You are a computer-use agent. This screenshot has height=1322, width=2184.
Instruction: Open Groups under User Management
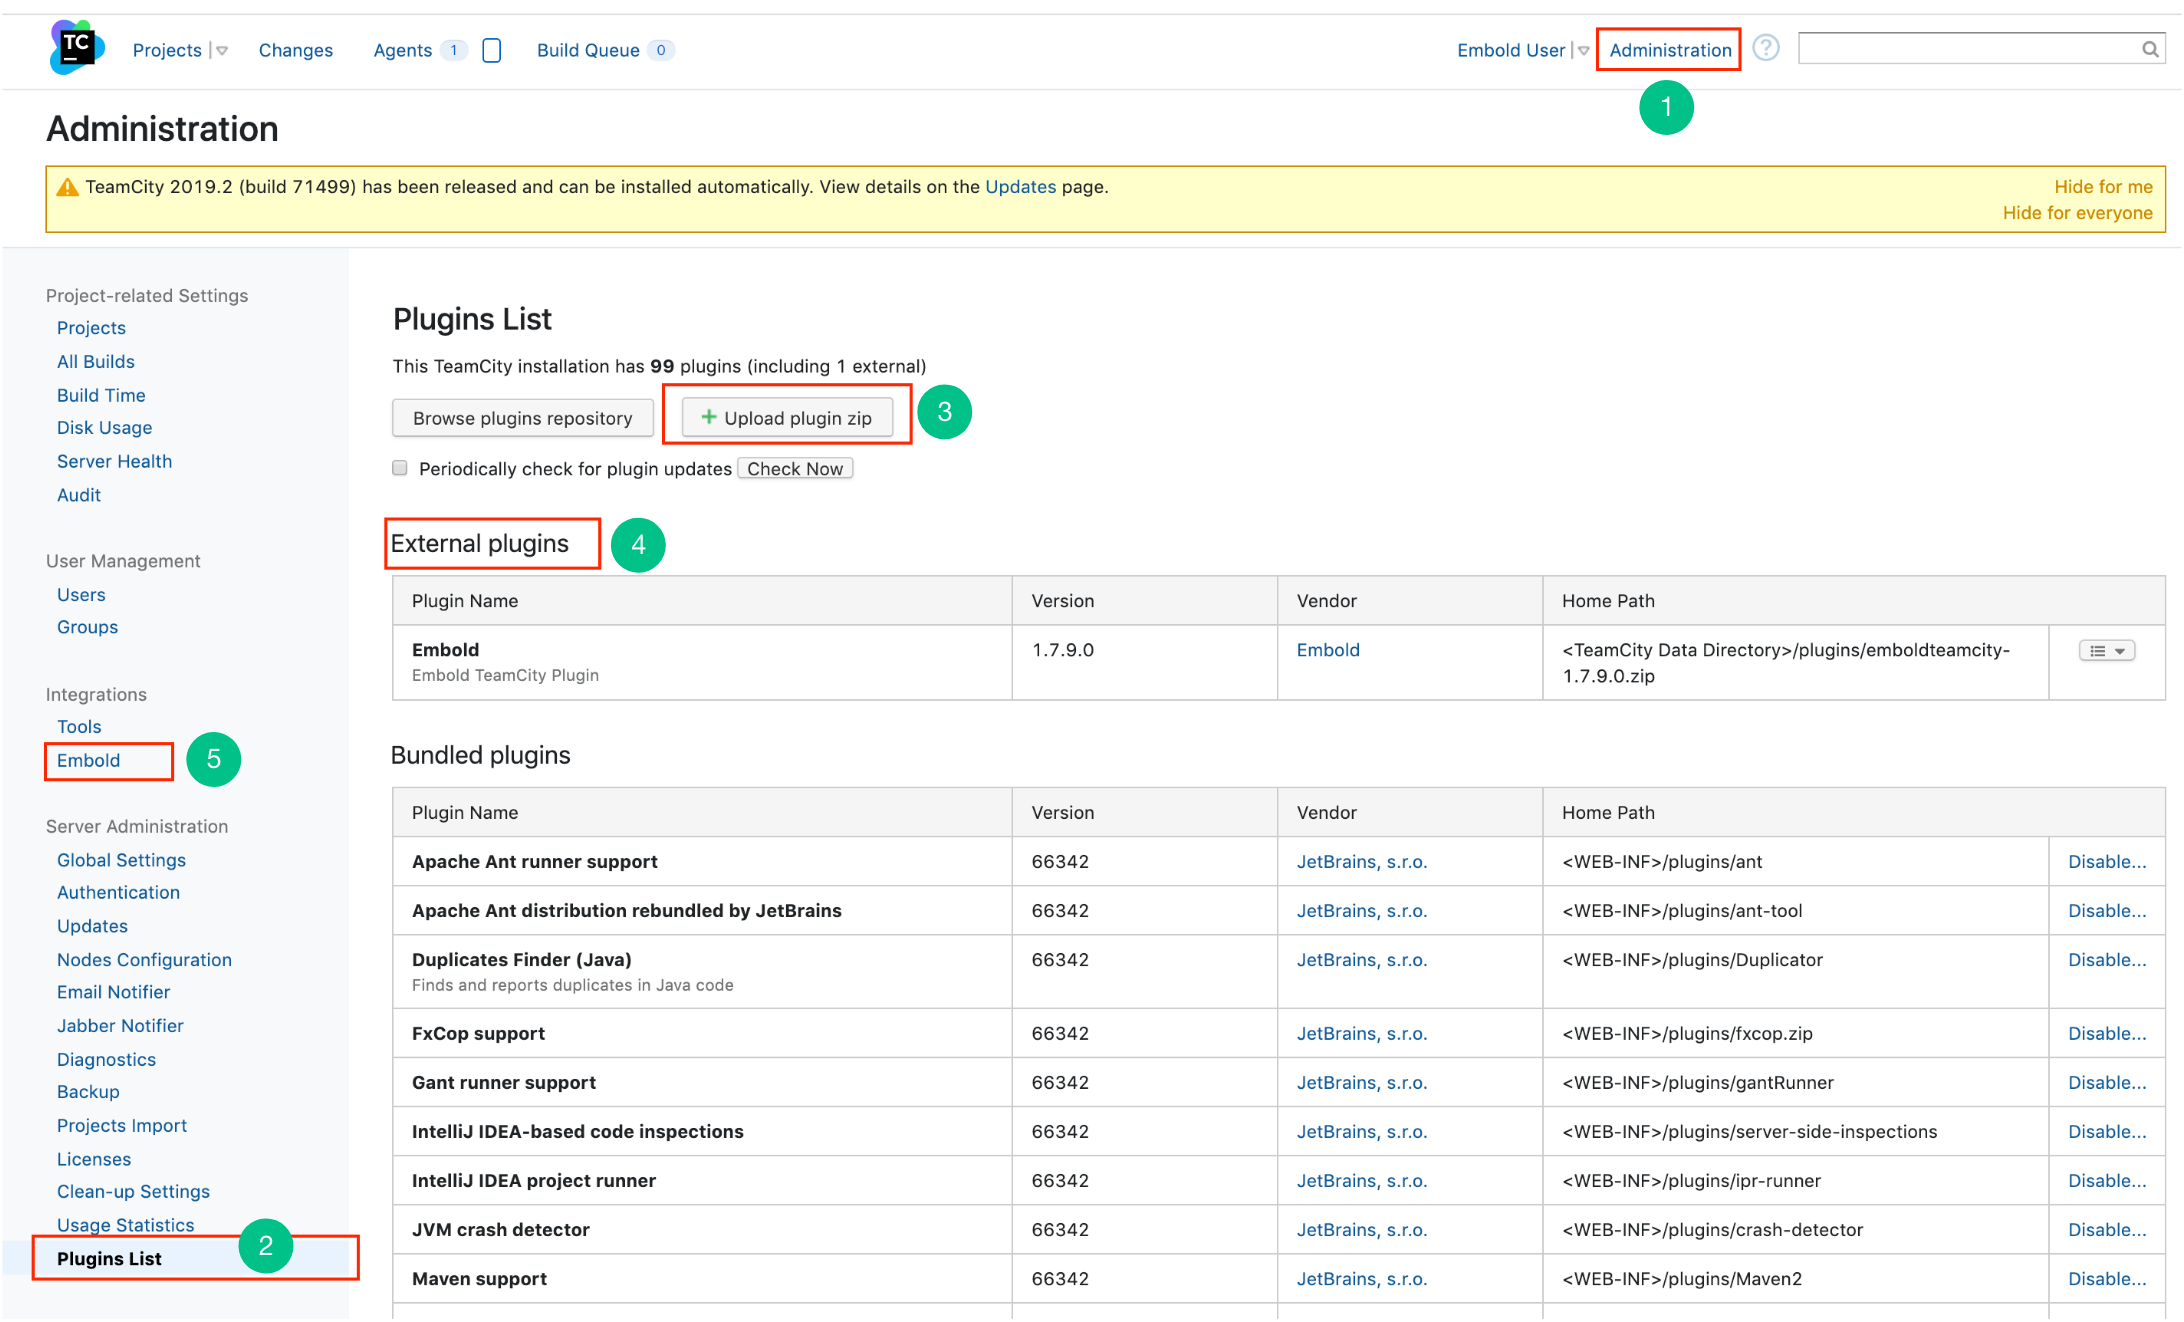[x=87, y=627]
